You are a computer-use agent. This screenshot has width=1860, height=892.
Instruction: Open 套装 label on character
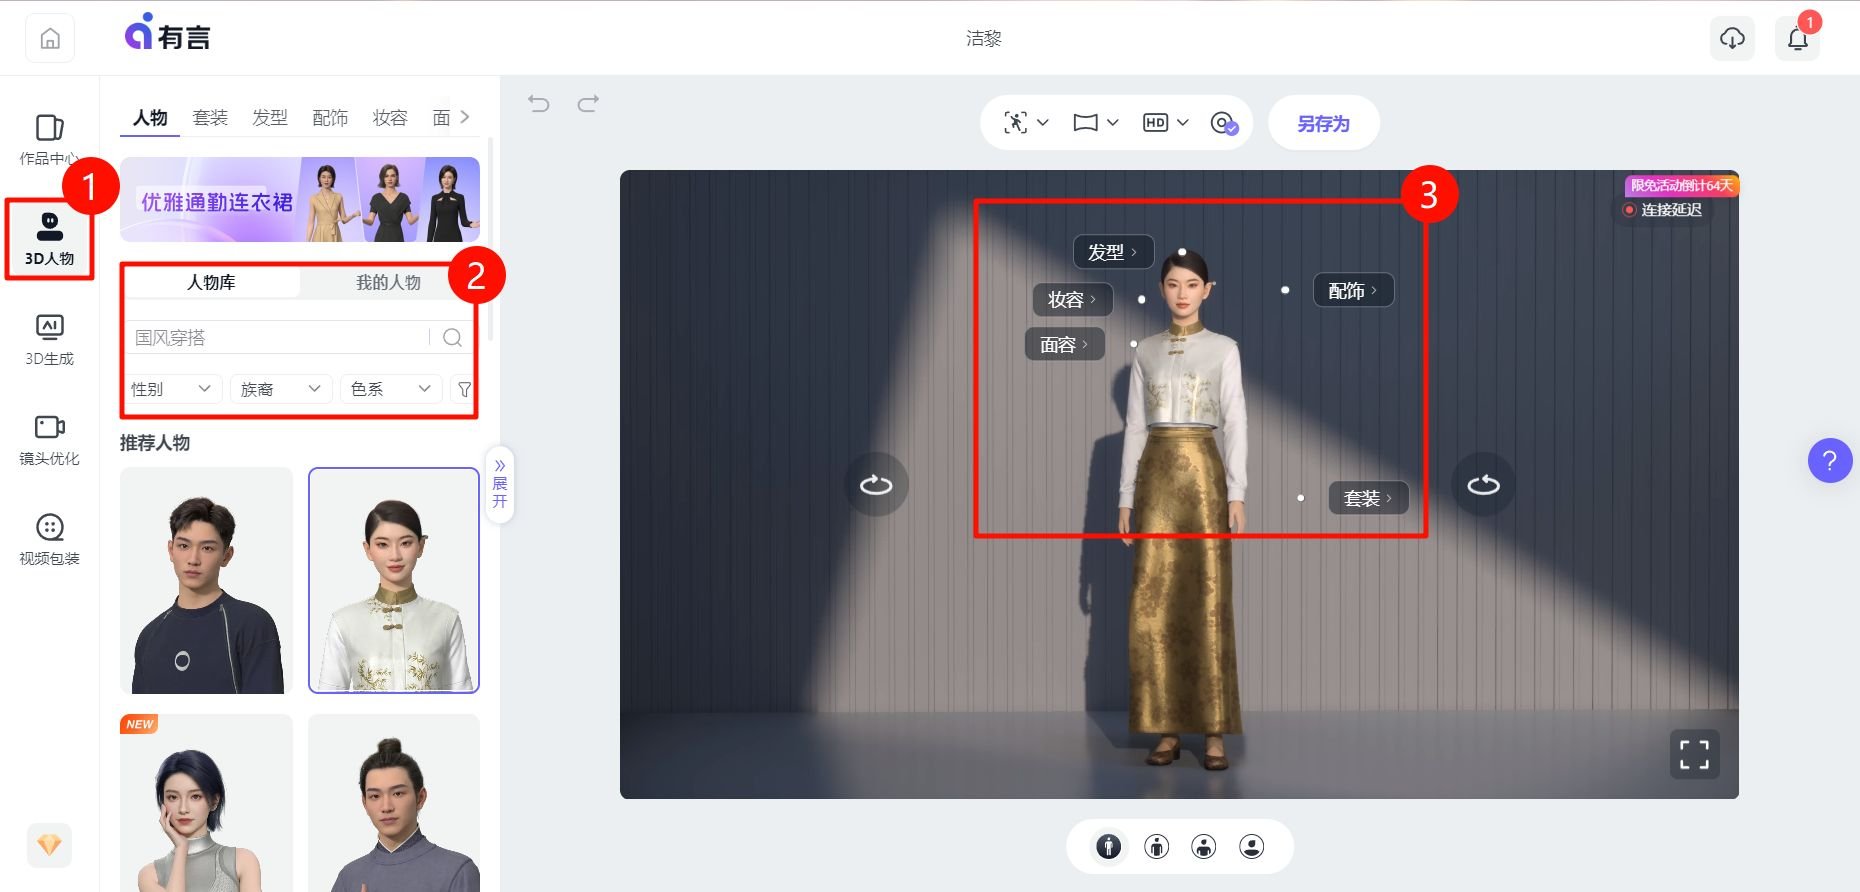[x=1368, y=498]
